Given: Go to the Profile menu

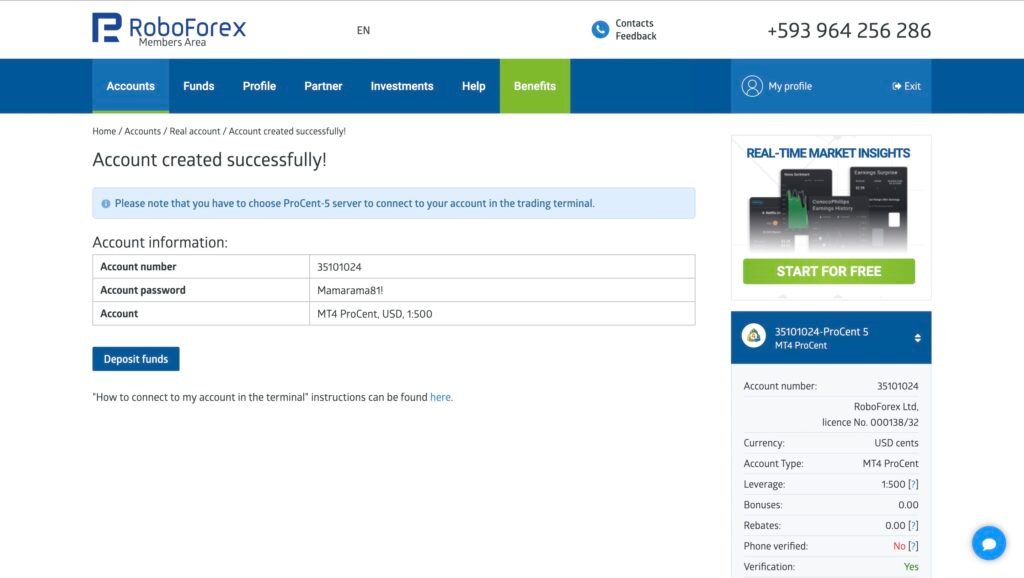Looking at the screenshot, I should 259,86.
